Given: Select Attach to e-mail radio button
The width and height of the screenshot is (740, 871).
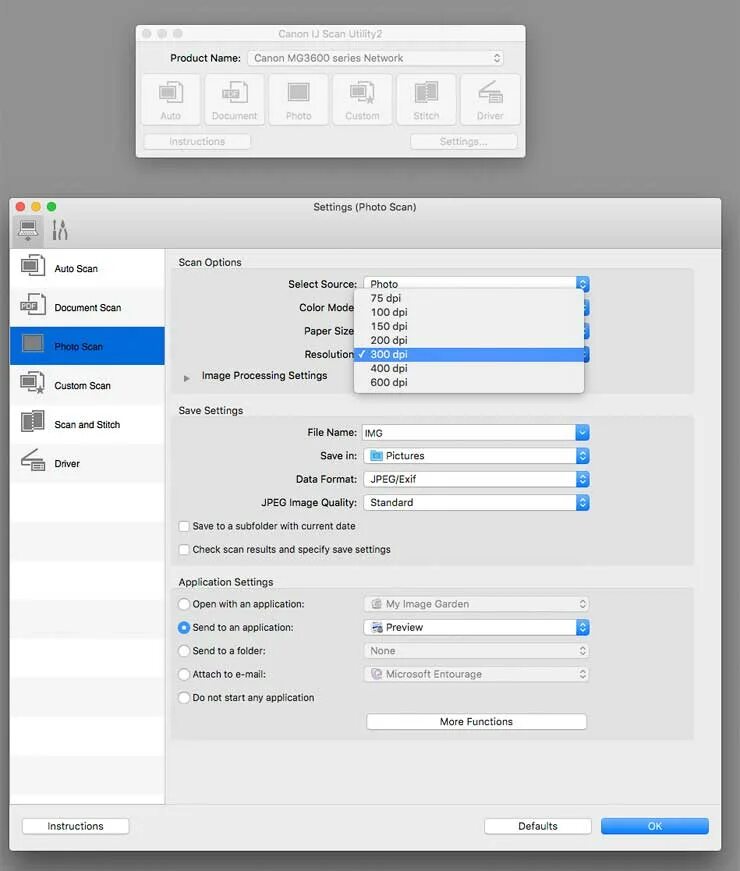Looking at the screenshot, I should (183, 674).
